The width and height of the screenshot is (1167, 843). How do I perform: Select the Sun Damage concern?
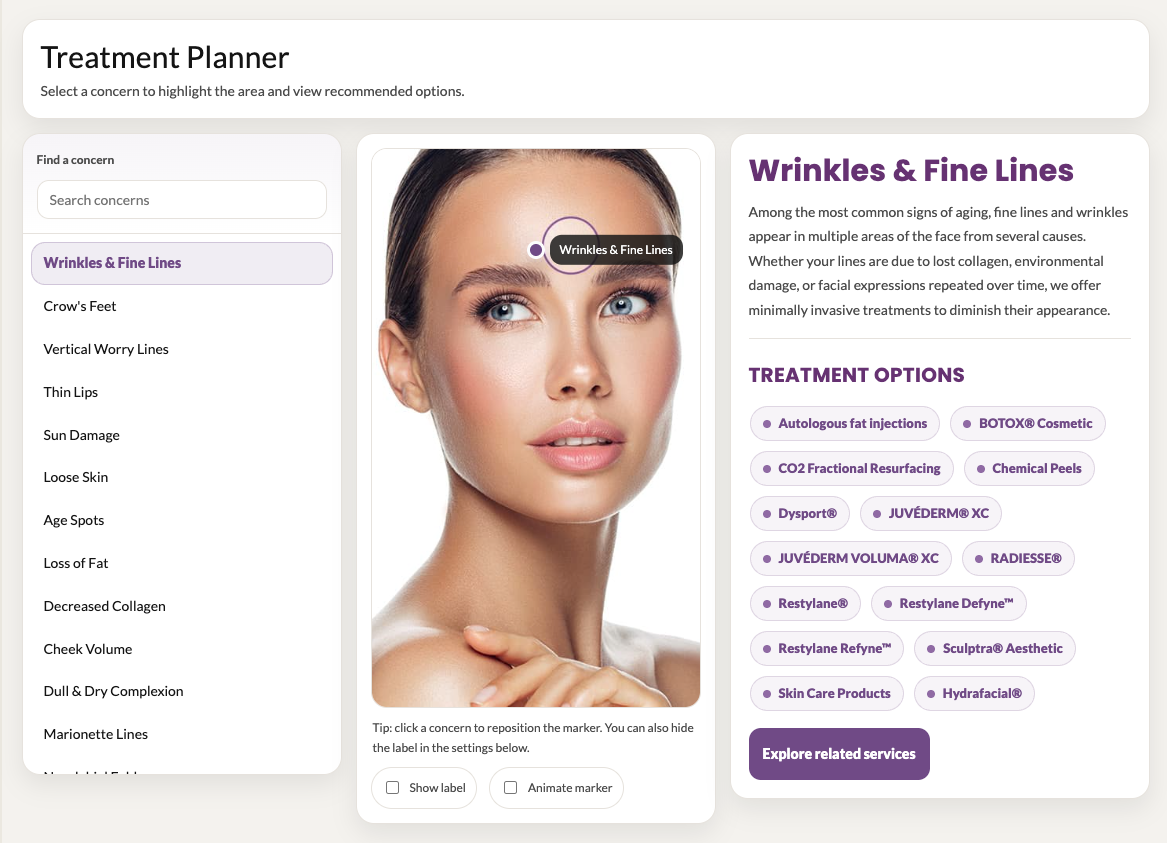pyautogui.click(x=81, y=435)
